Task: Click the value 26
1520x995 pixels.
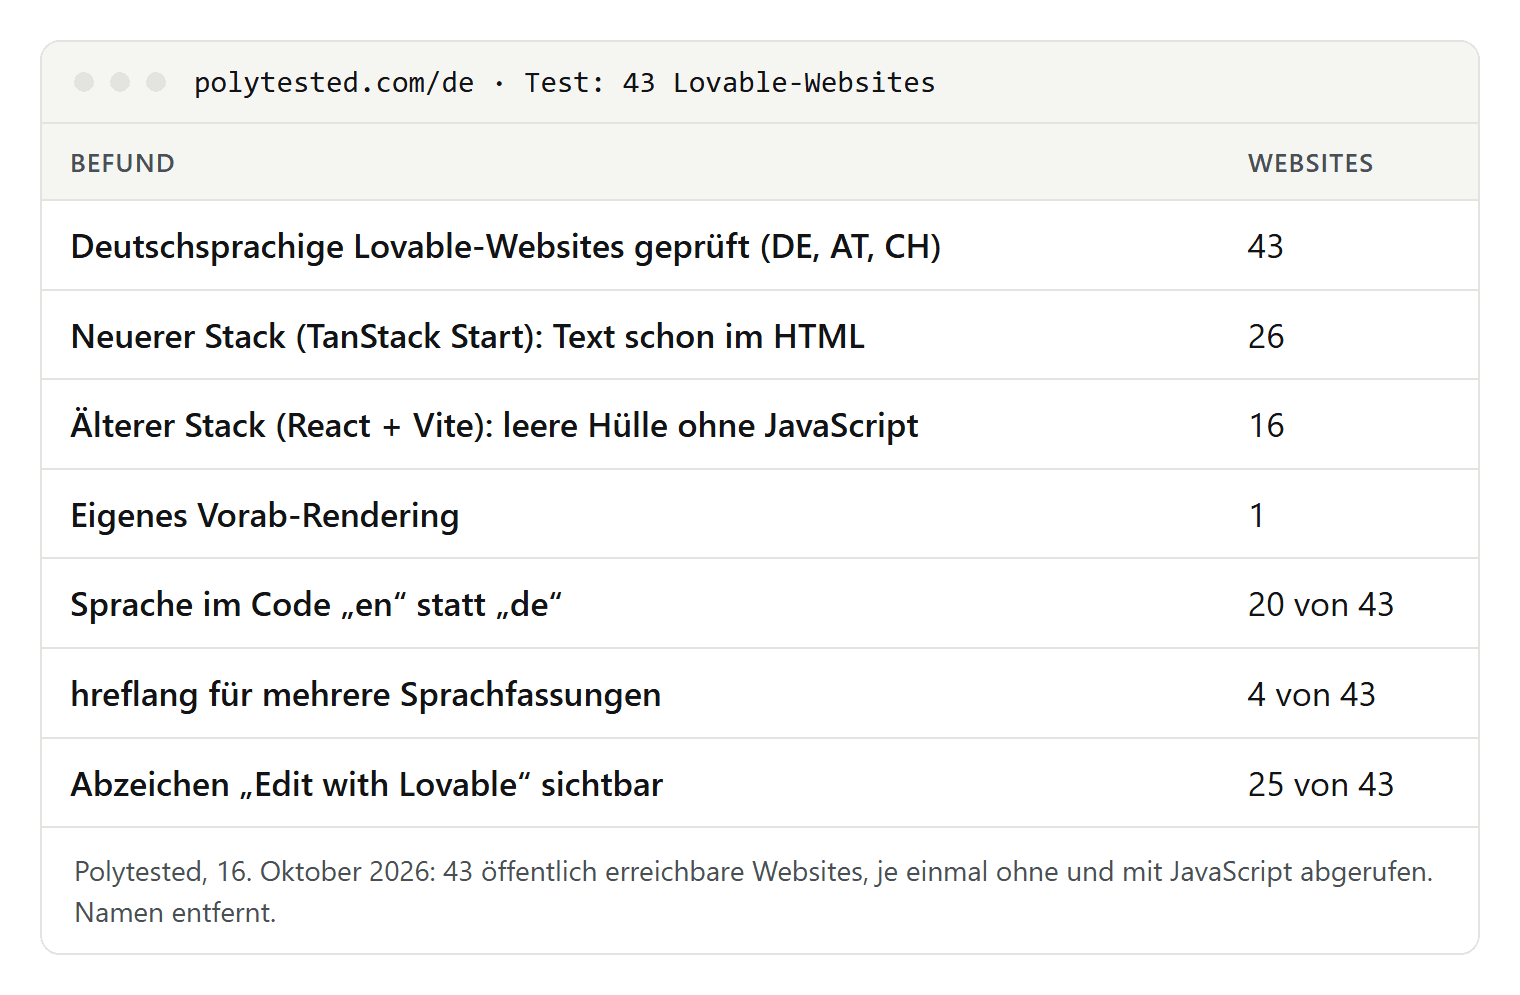Action: click(x=1266, y=336)
